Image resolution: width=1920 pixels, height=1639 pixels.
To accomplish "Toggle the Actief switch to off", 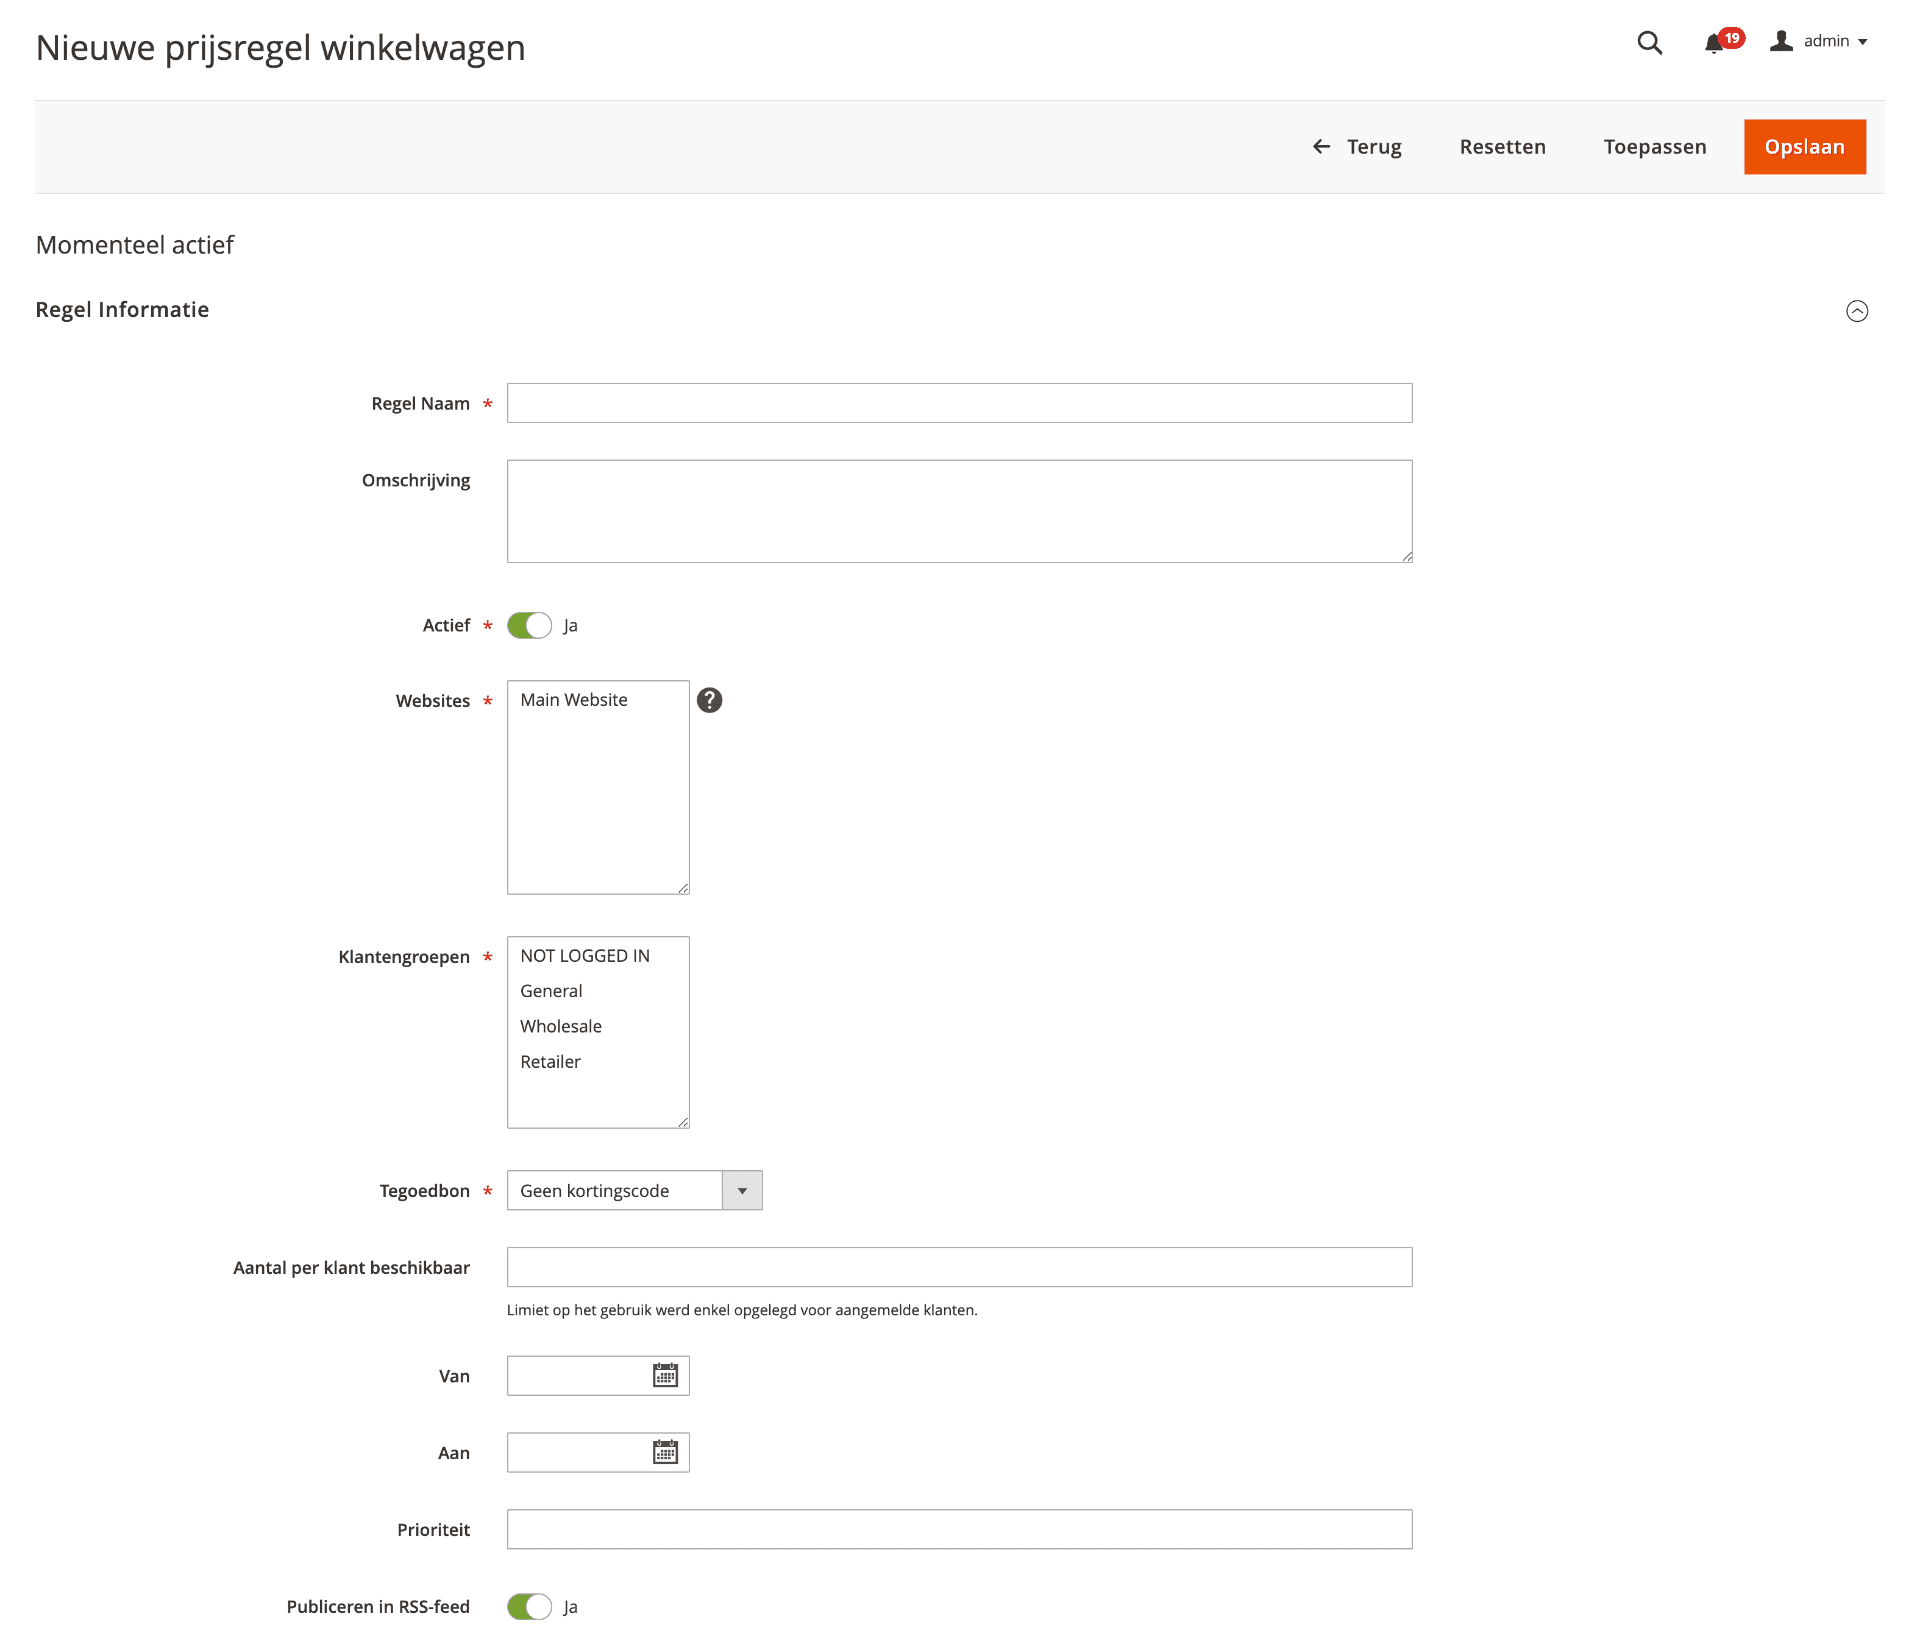I will click(530, 624).
